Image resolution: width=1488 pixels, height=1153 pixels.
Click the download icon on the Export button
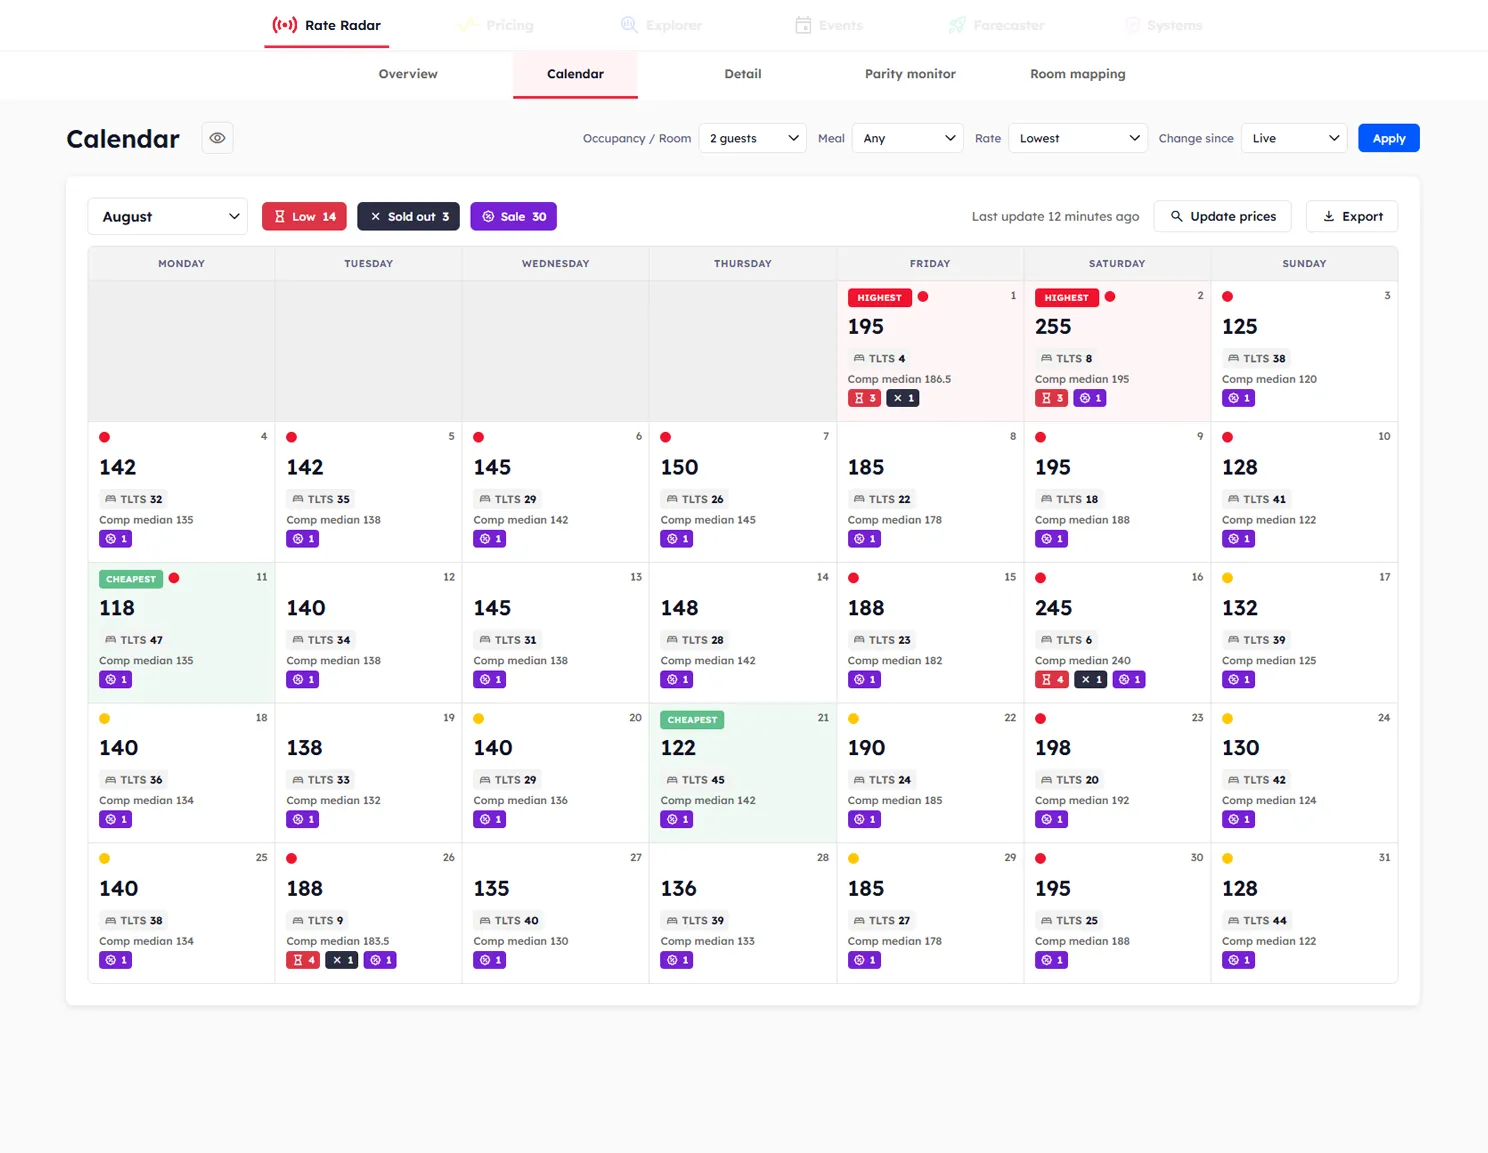pos(1329,216)
